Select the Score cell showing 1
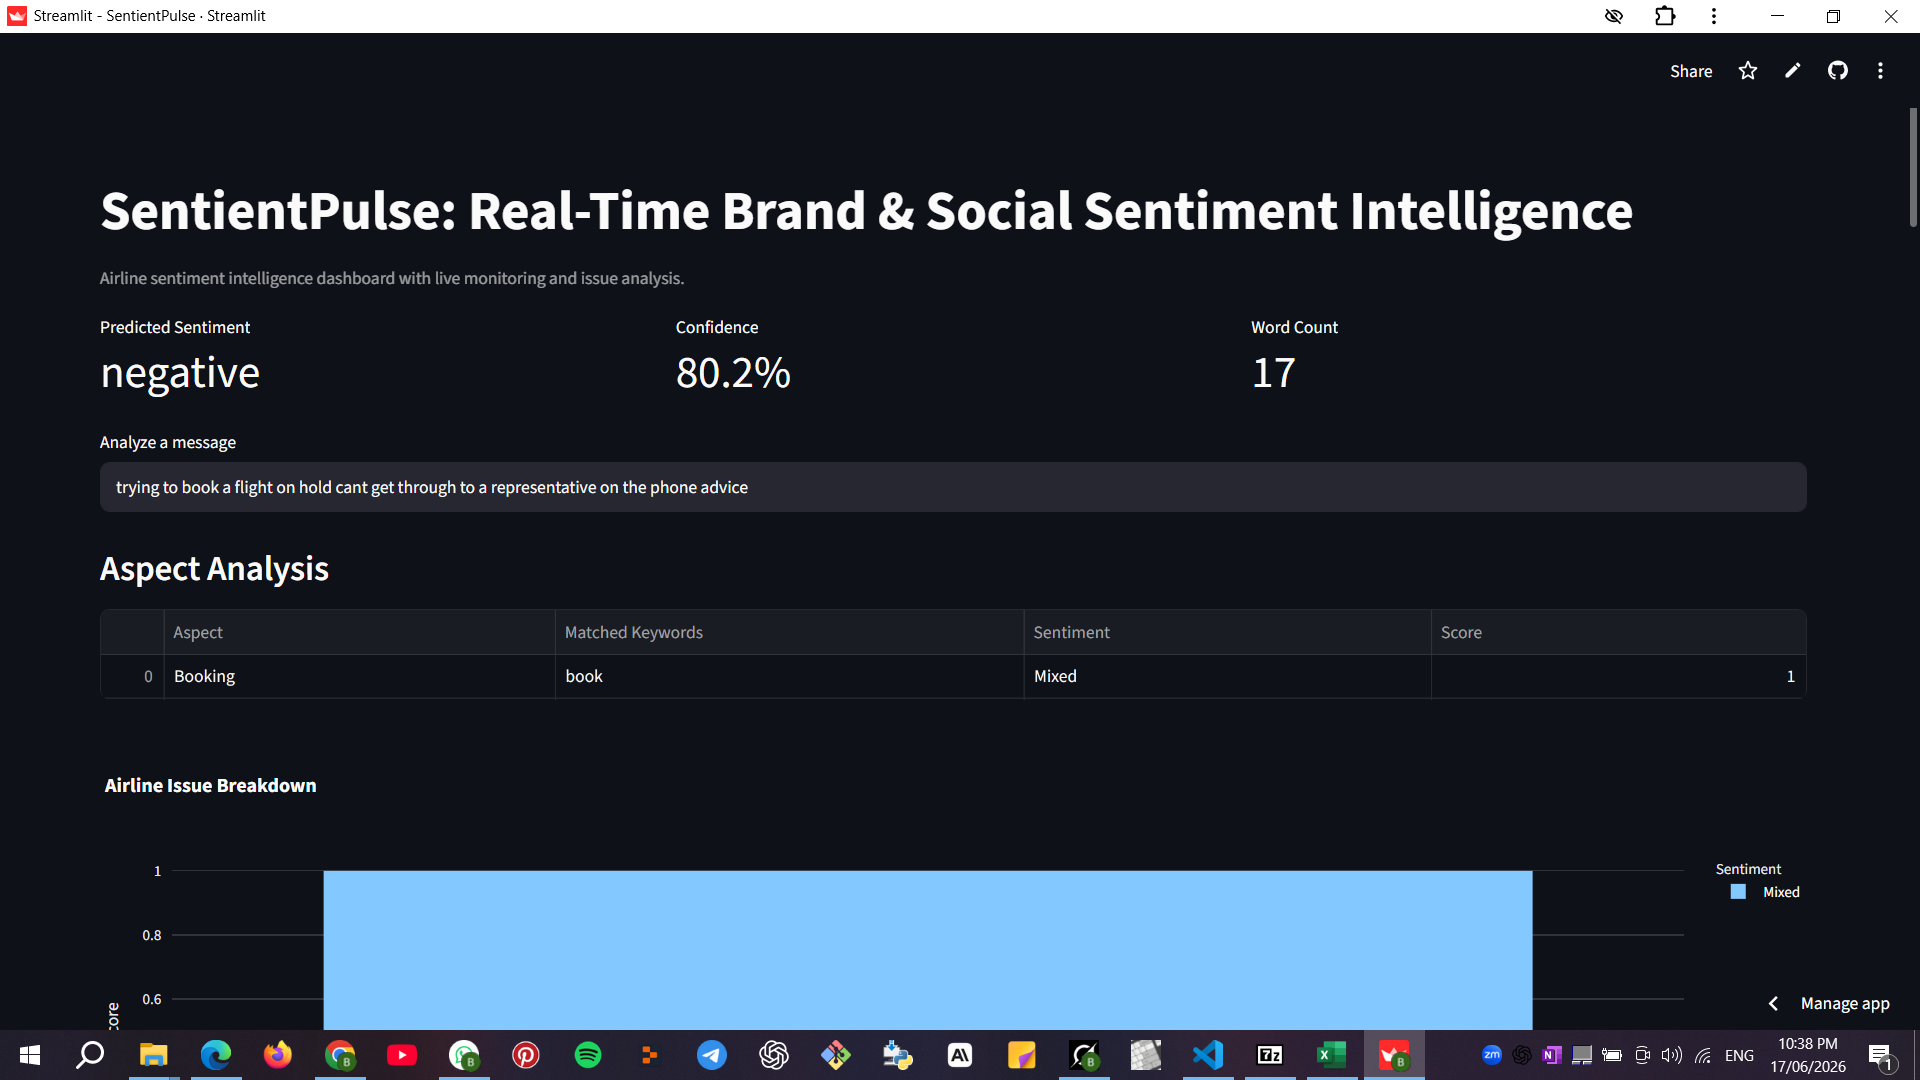Screen dimensions: 1920x1080 tap(1618, 676)
